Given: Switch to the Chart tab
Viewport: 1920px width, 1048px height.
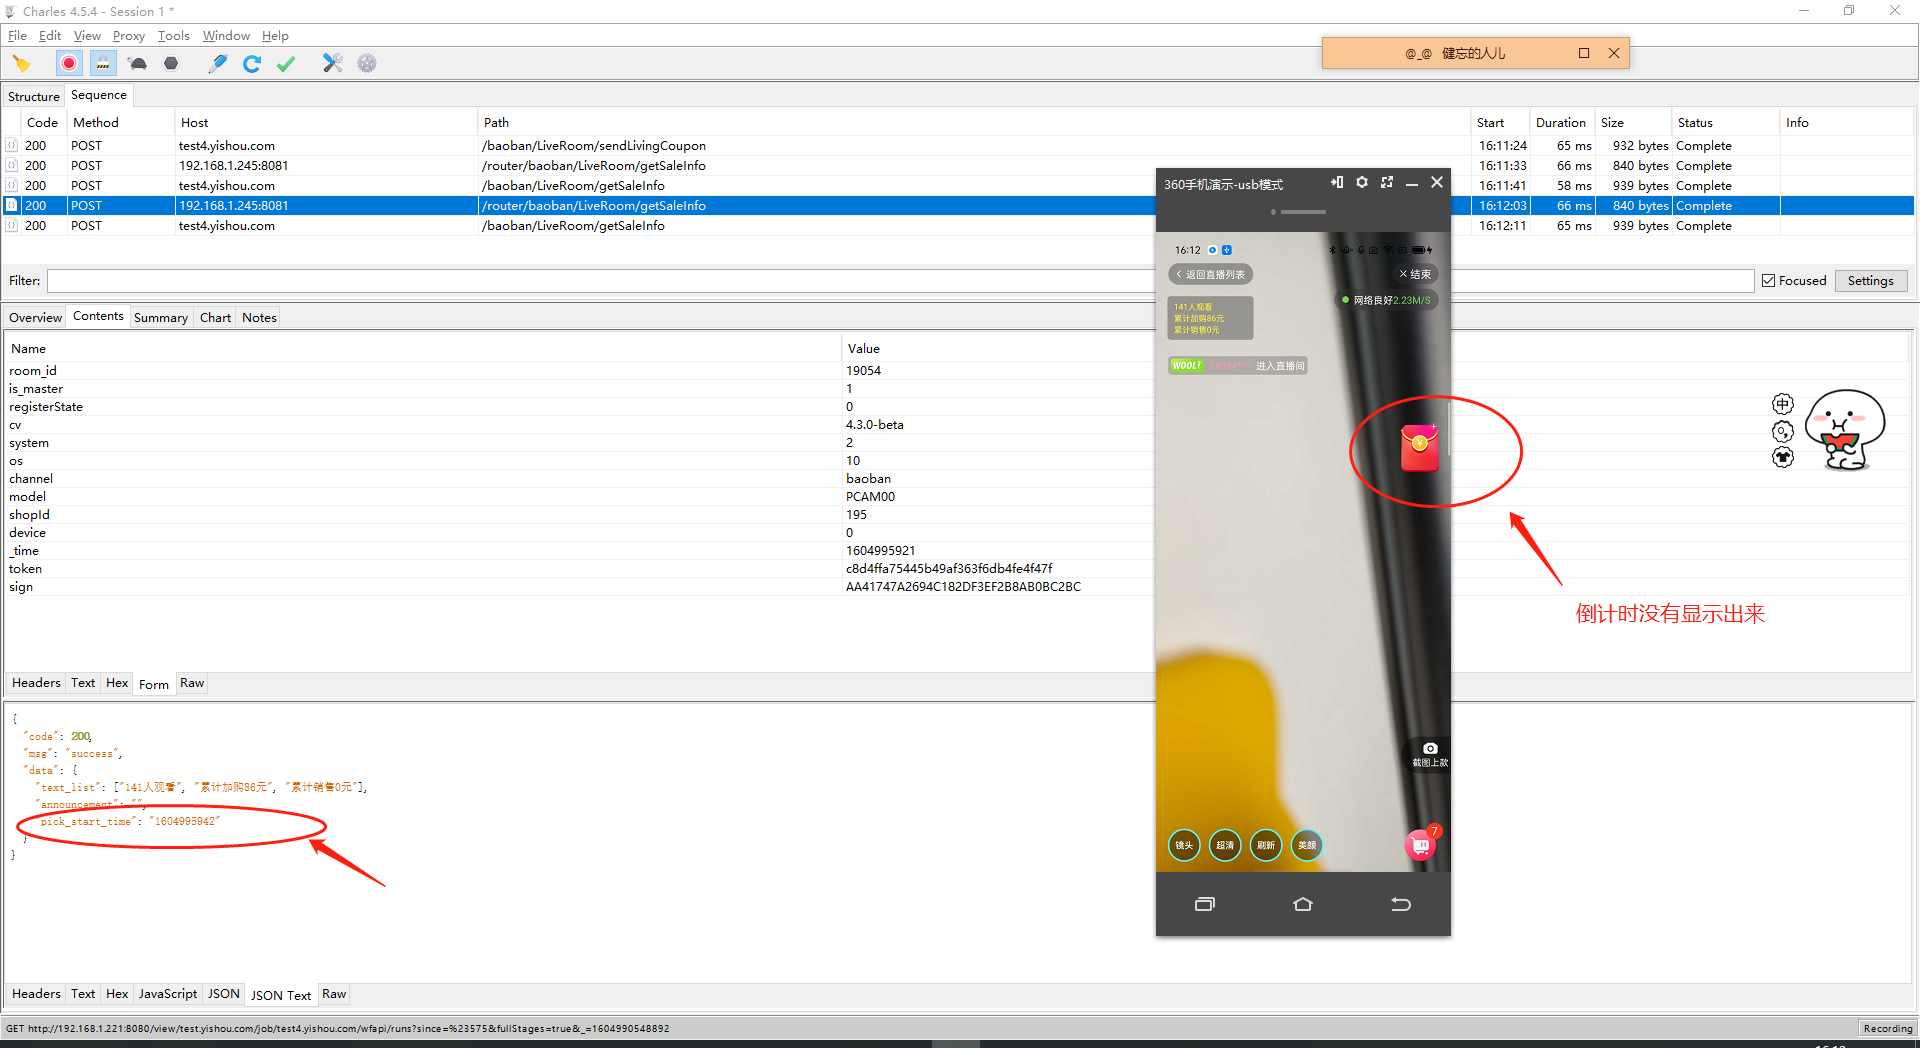Looking at the screenshot, I should (x=215, y=318).
